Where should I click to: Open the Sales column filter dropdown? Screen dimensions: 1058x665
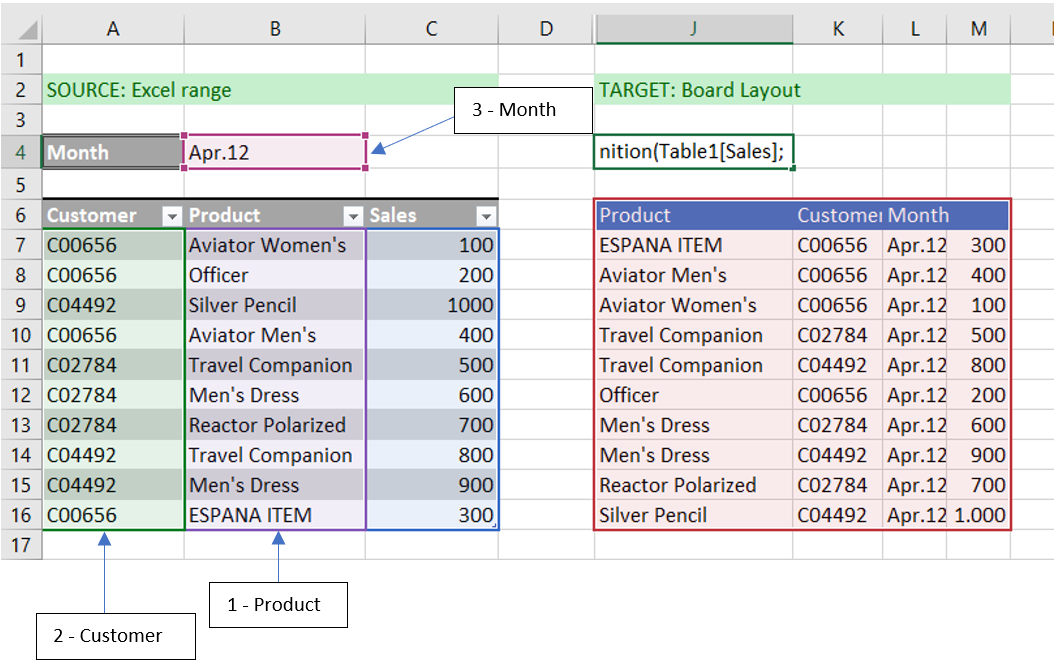pyautogui.click(x=486, y=216)
